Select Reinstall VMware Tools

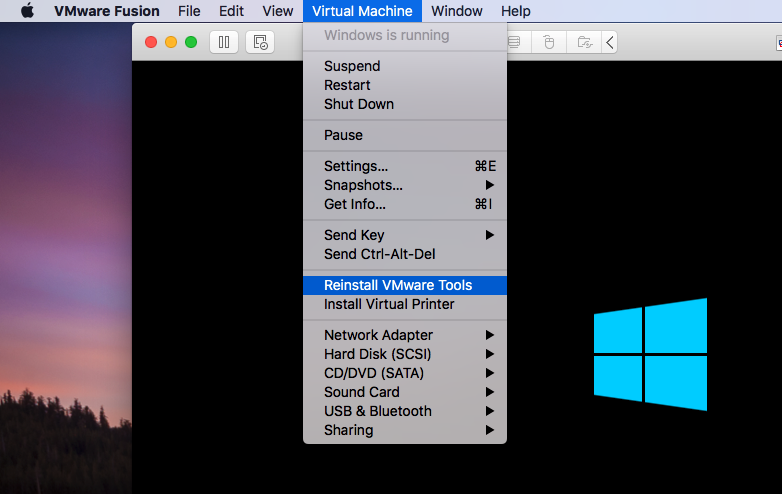(405, 285)
